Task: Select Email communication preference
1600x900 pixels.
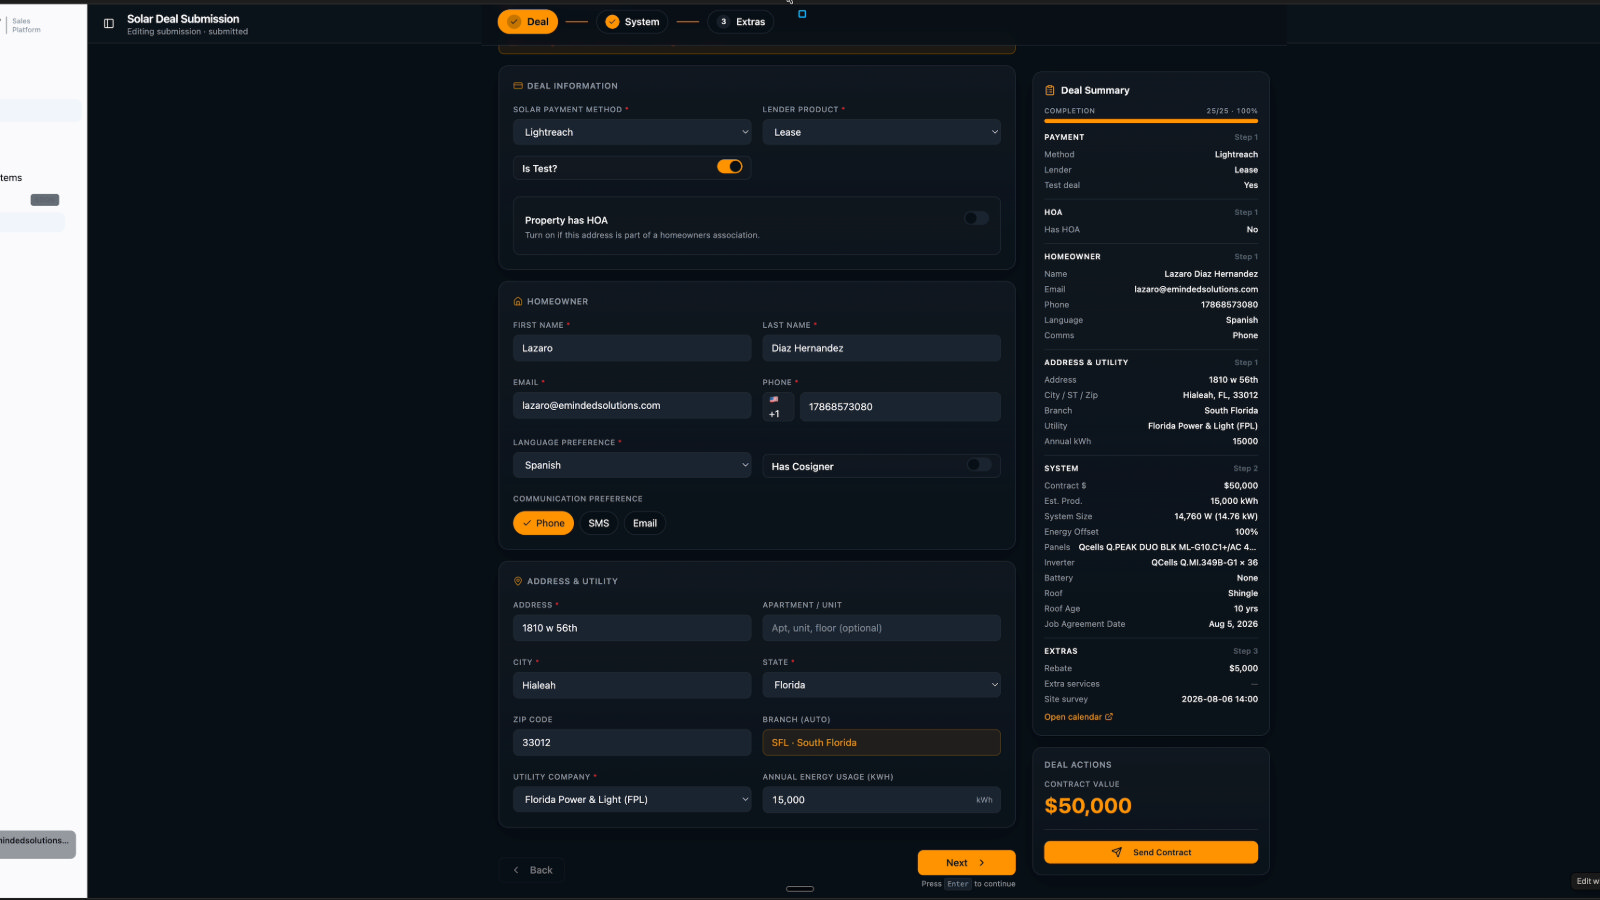Action: pos(645,523)
